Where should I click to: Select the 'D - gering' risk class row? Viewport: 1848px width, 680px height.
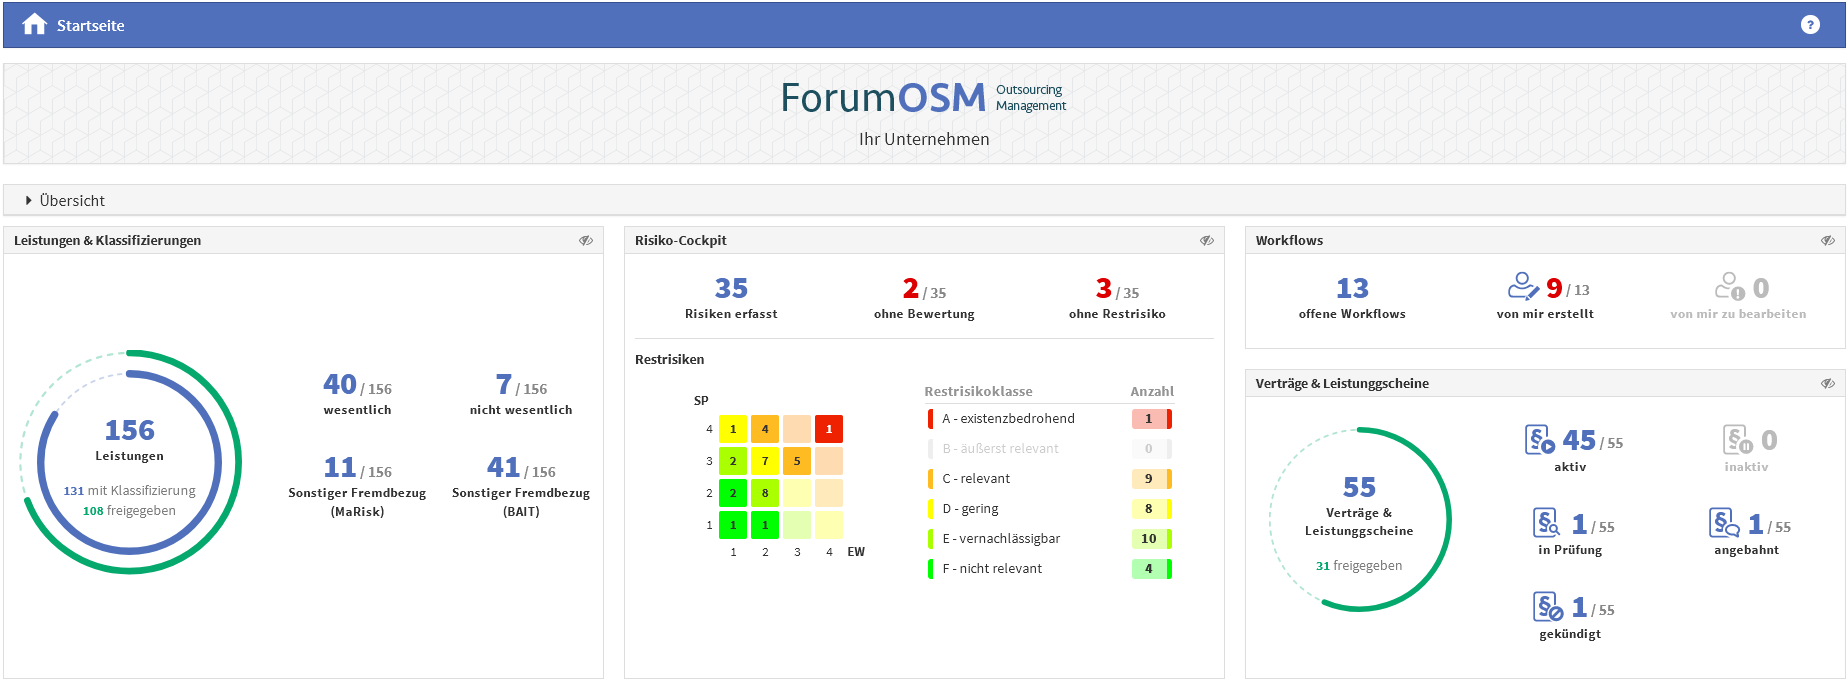[1050, 509]
